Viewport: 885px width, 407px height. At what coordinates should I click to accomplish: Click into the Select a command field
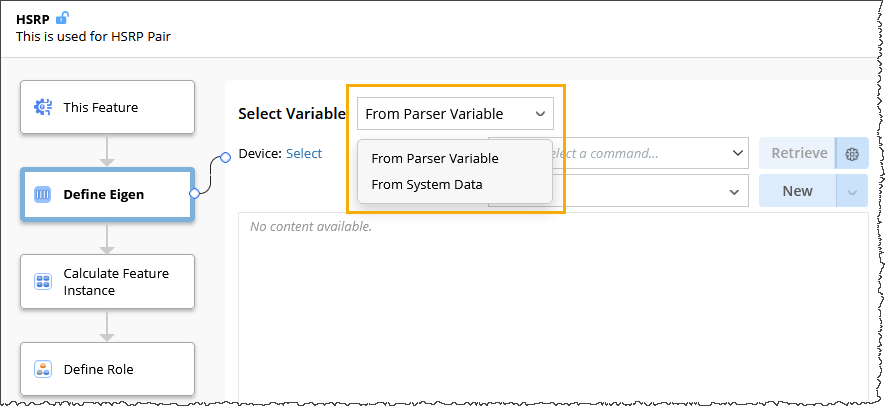640,154
